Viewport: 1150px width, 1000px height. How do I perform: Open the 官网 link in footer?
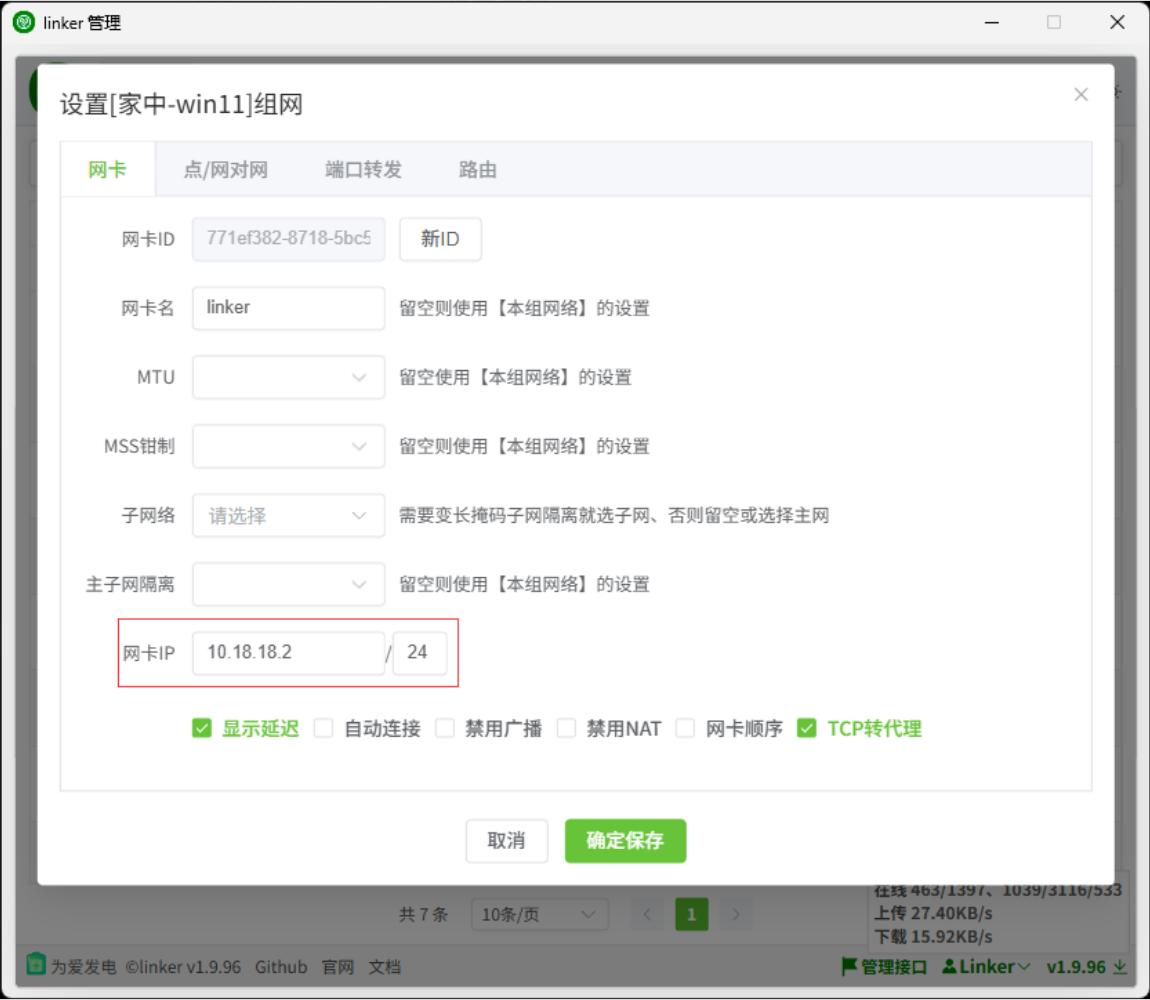(x=337, y=967)
